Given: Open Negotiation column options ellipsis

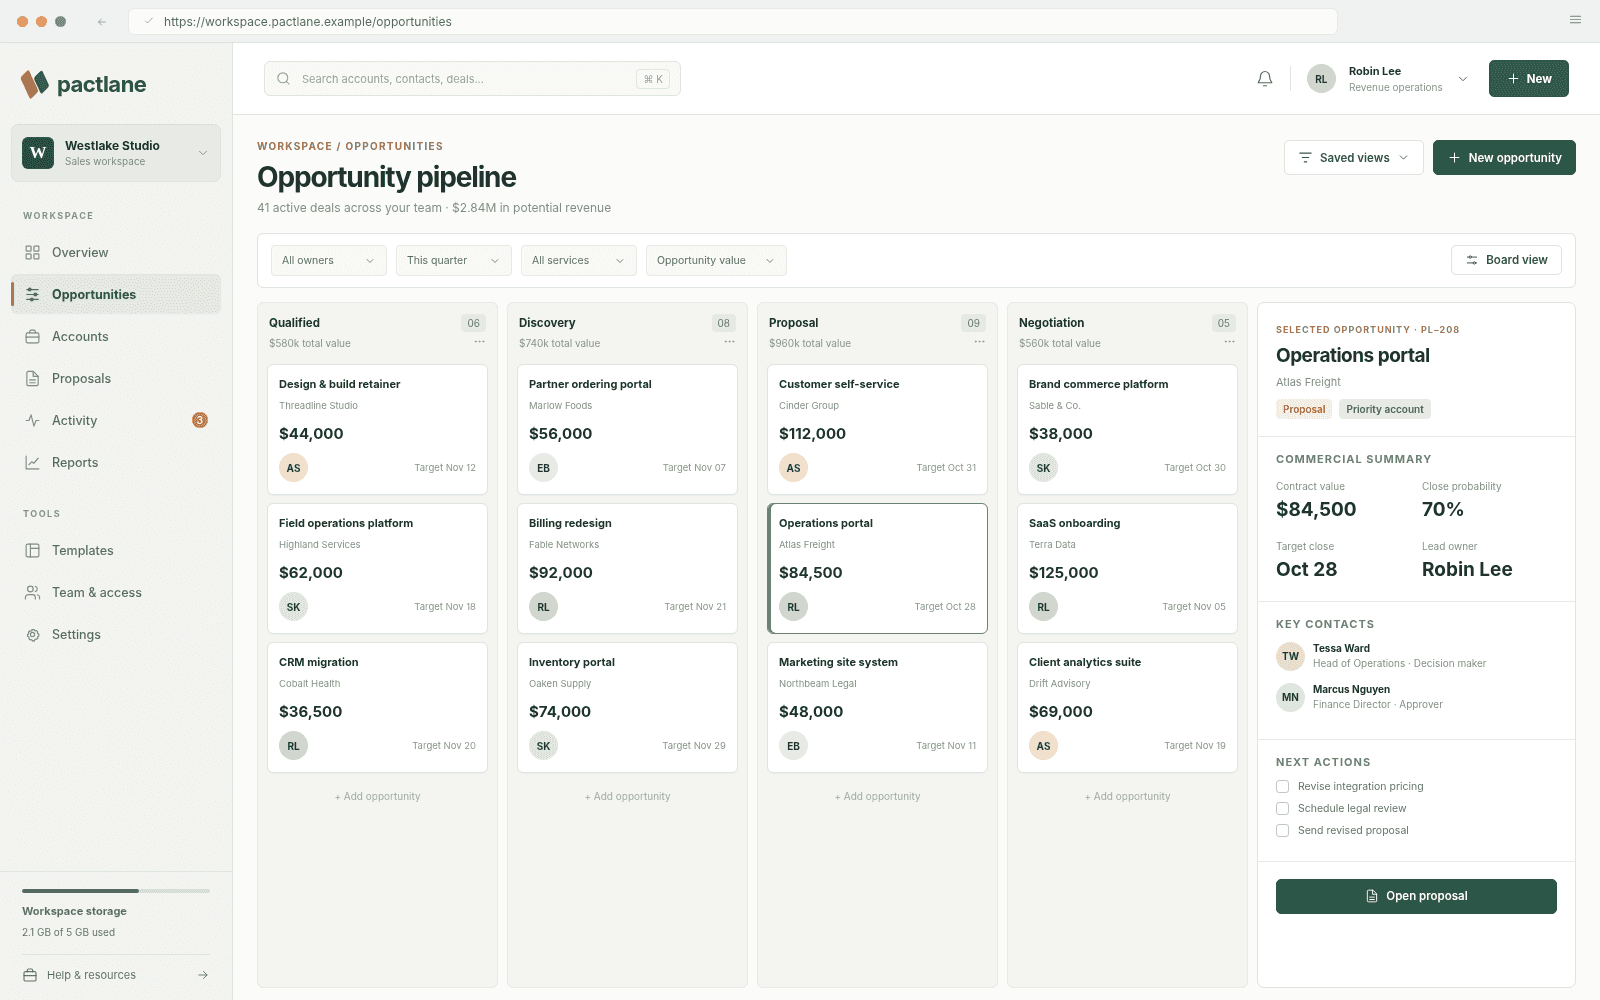Looking at the screenshot, I should 1230,342.
